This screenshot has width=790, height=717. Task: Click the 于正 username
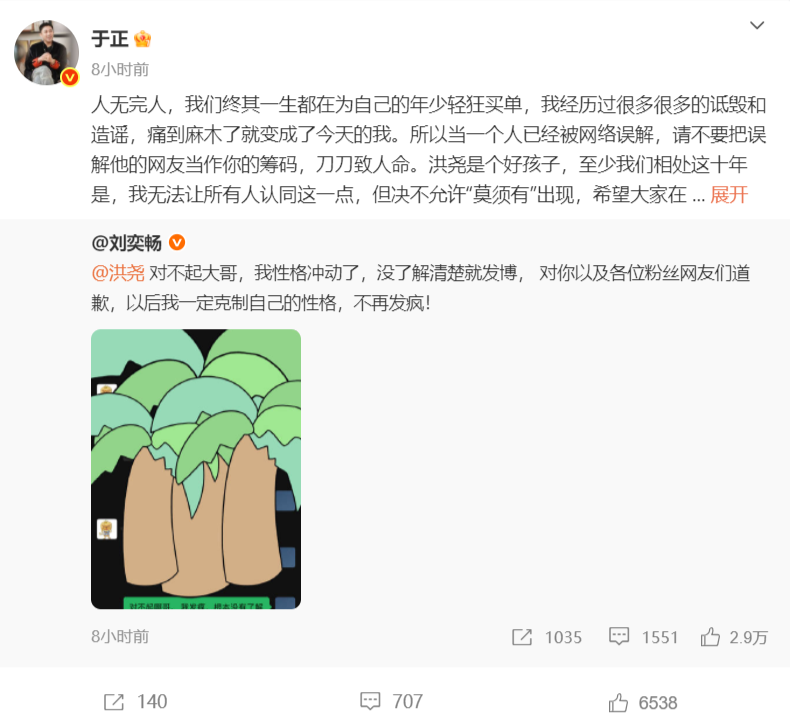(110, 39)
